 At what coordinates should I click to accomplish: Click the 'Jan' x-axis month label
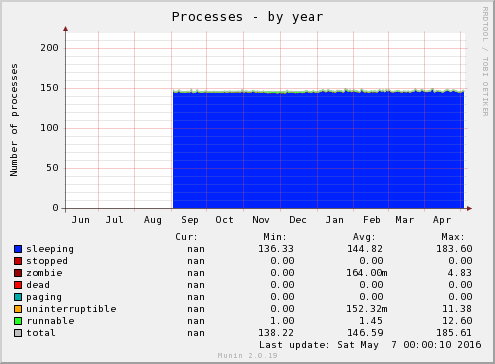pyautogui.click(x=335, y=220)
